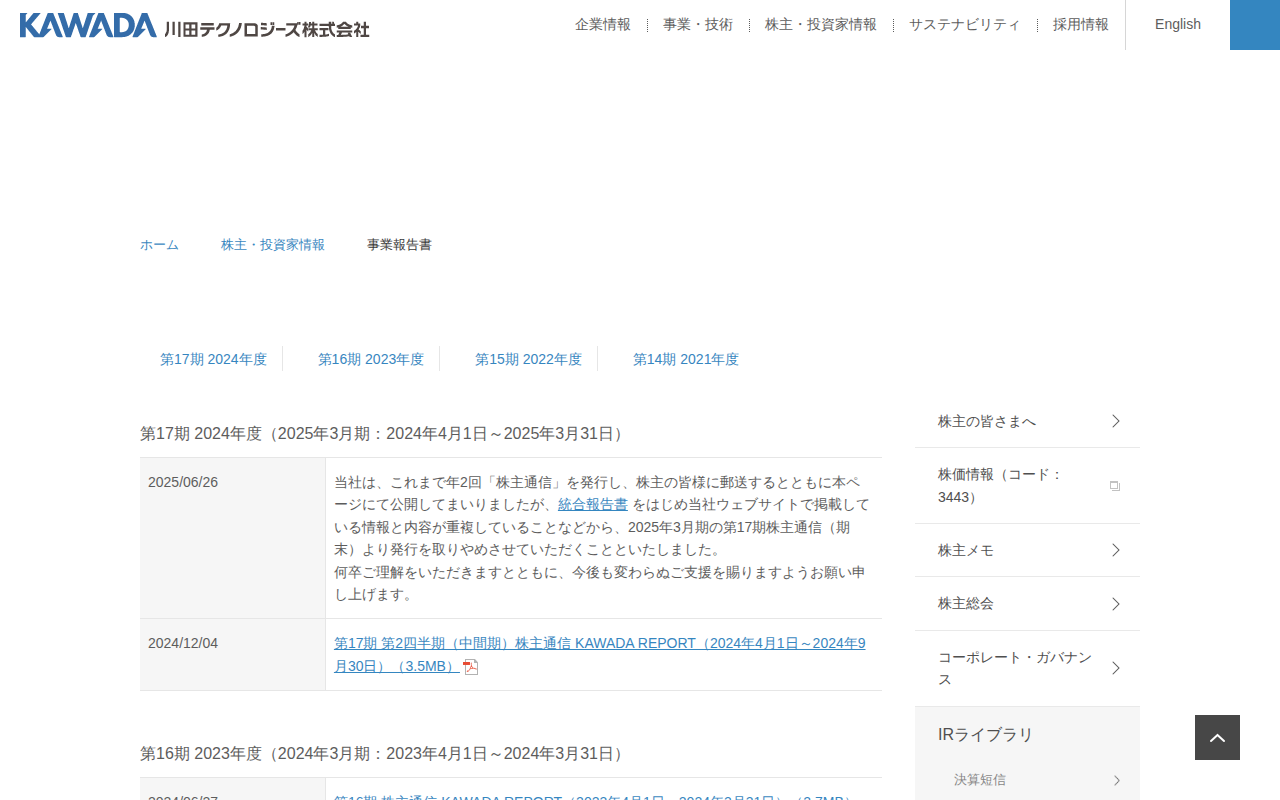Click the 事業報告書 breadcrumb text

point(399,245)
